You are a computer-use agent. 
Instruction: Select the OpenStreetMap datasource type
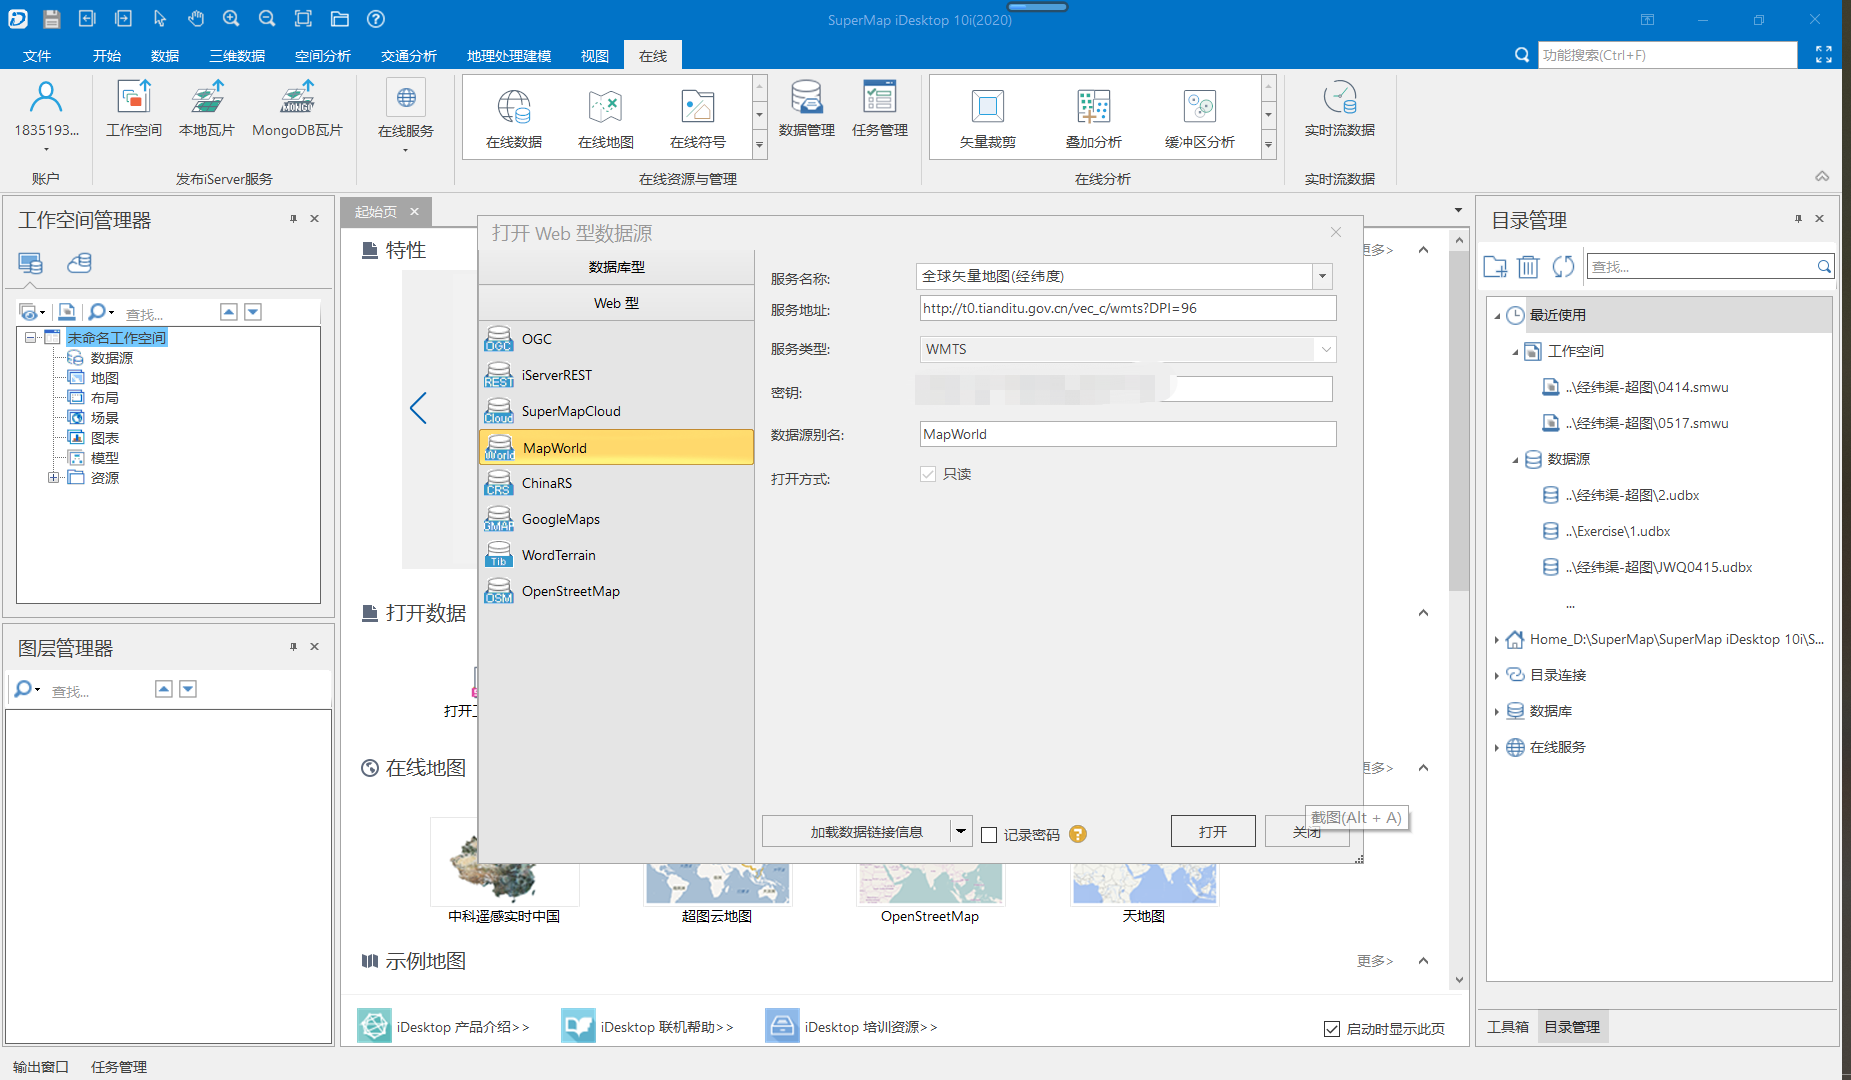616,591
